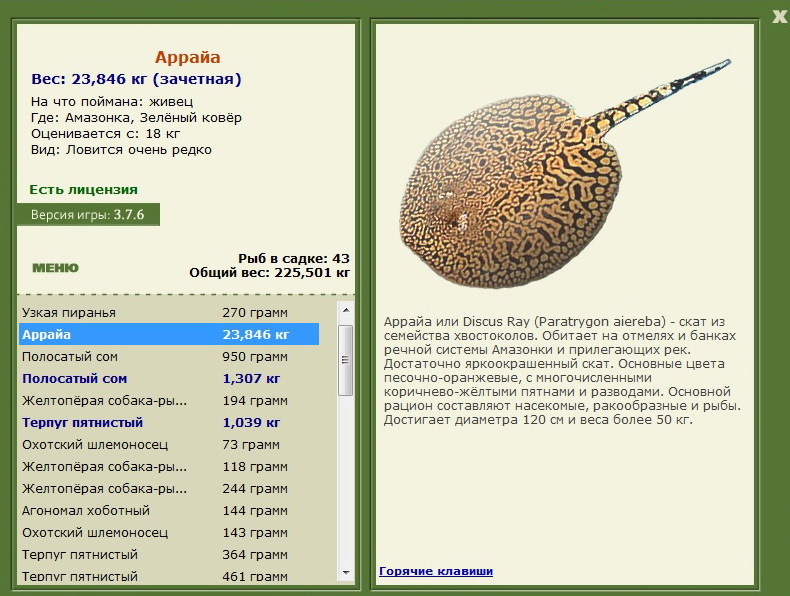Select Охотский шлемоносец 143 грамм entry
The height and width of the screenshot is (596, 790).
click(x=169, y=533)
